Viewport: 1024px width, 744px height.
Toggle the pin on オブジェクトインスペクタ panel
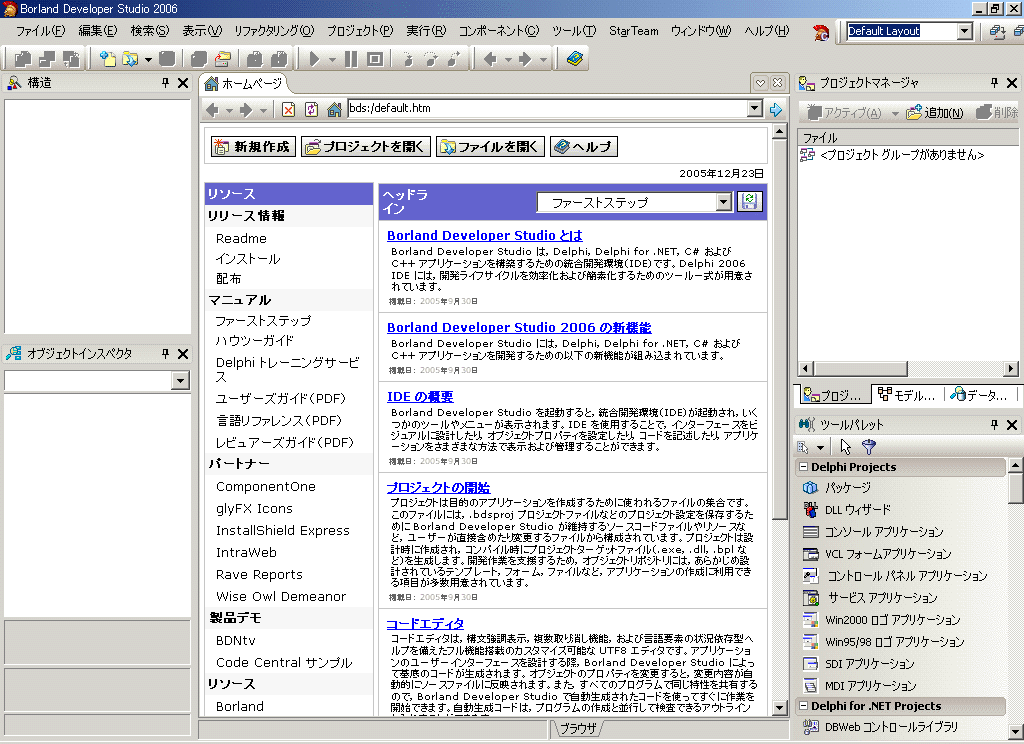(165, 353)
